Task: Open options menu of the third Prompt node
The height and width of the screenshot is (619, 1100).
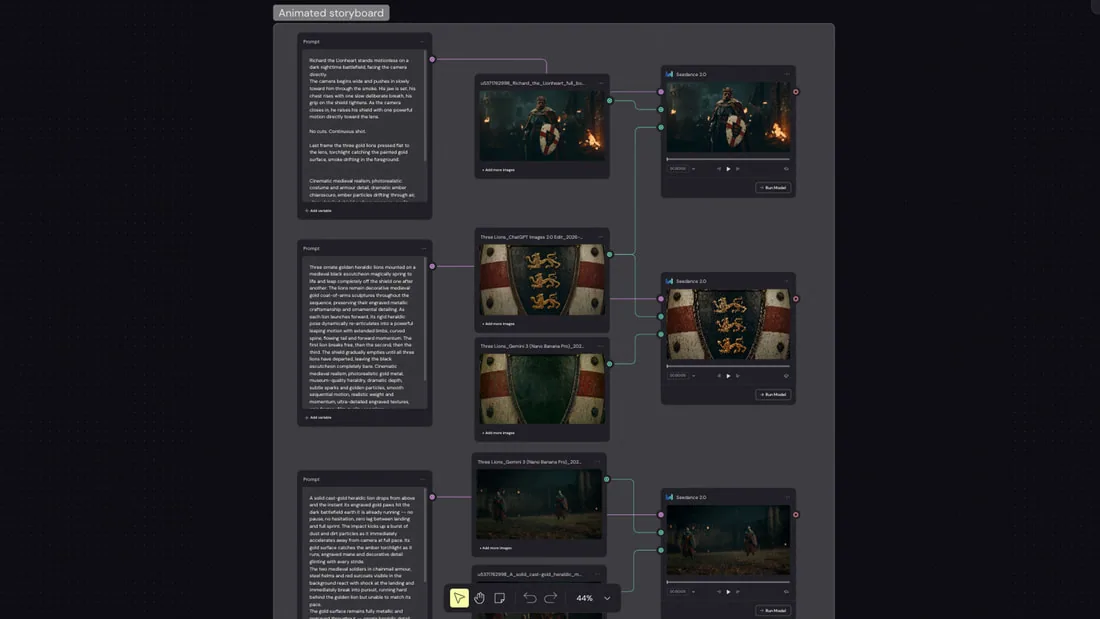Action: (x=422, y=479)
